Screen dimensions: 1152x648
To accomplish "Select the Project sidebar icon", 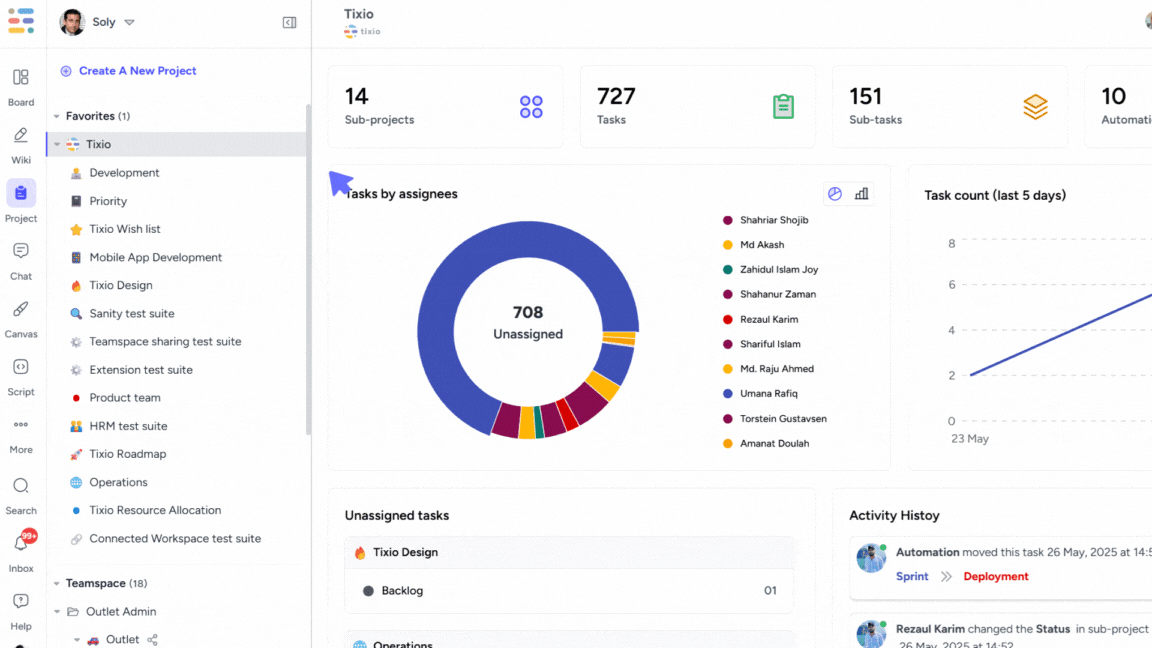I will [x=21, y=193].
